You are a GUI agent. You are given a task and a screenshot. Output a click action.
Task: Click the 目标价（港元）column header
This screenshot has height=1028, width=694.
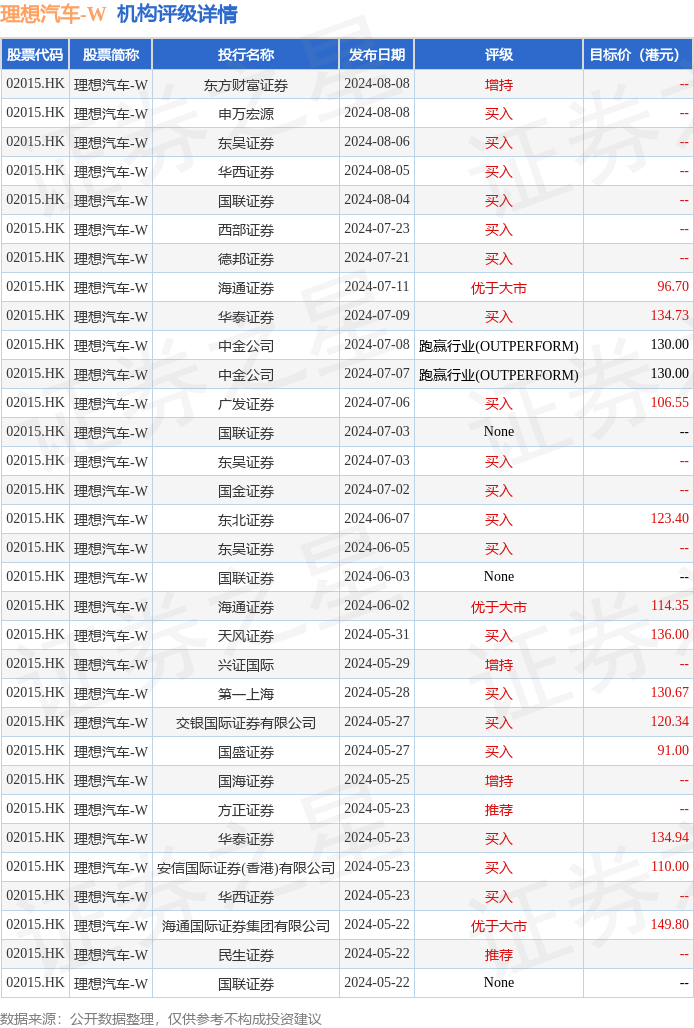[x=638, y=55]
